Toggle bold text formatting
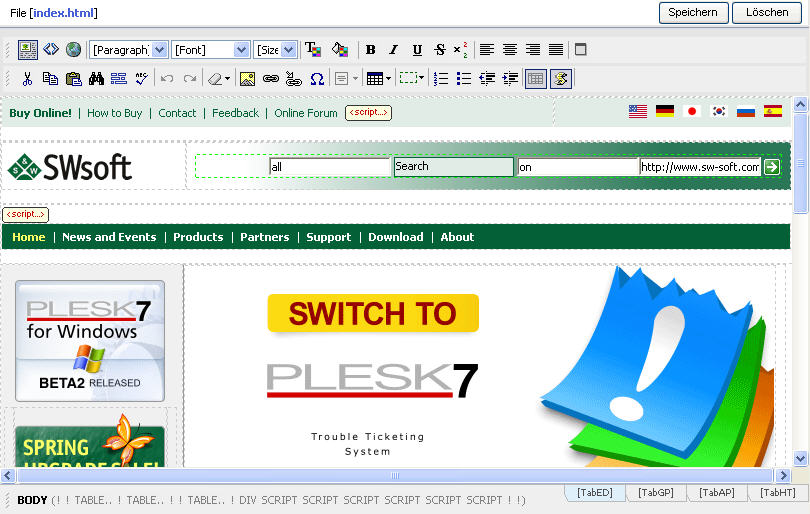This screenshot has width=810, height=514. 370,50
